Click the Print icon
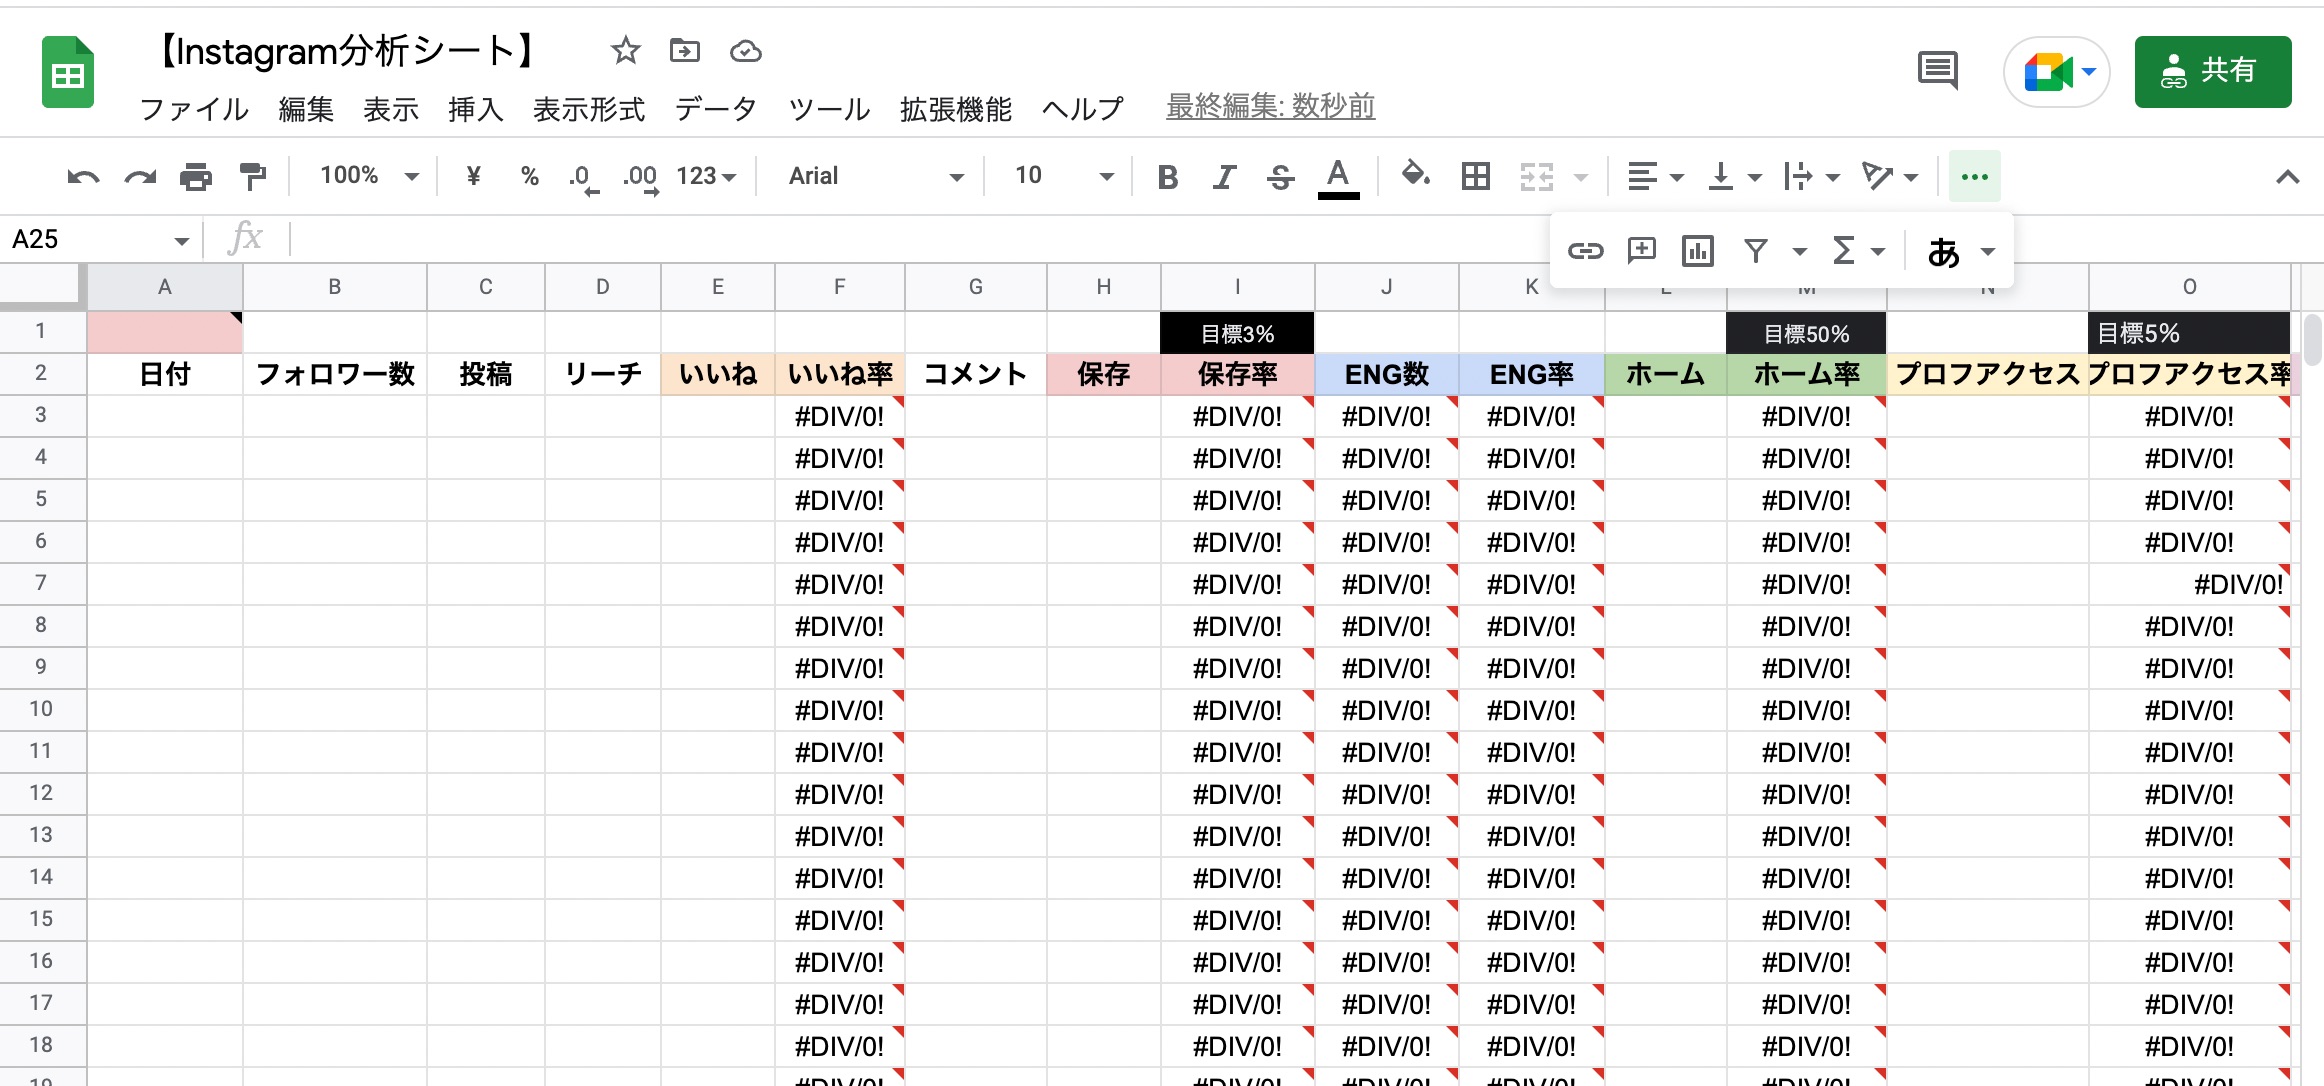This screenshot has height=1086, width=2324. [196, 177]
